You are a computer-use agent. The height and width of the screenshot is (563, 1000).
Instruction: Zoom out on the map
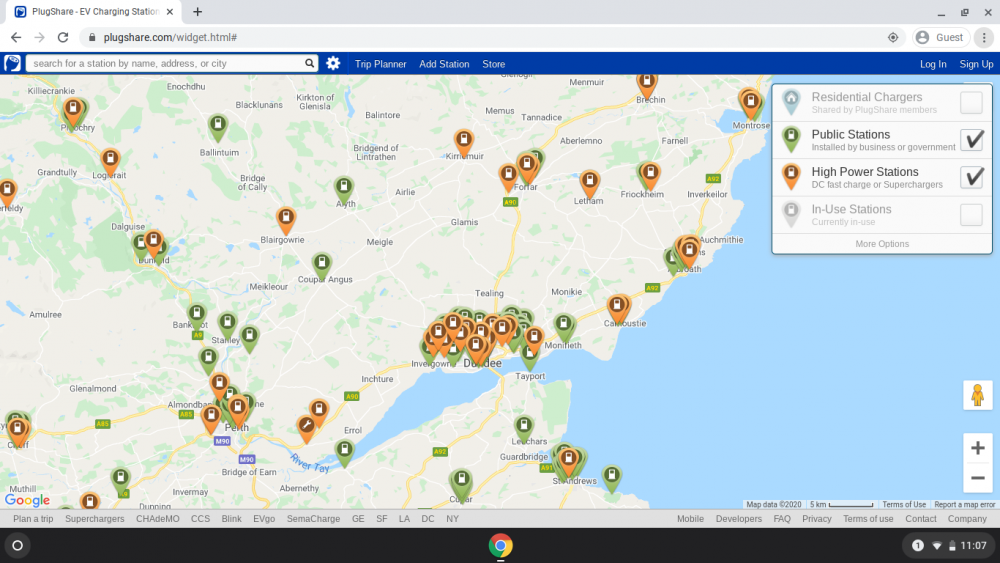pos(977,478)
